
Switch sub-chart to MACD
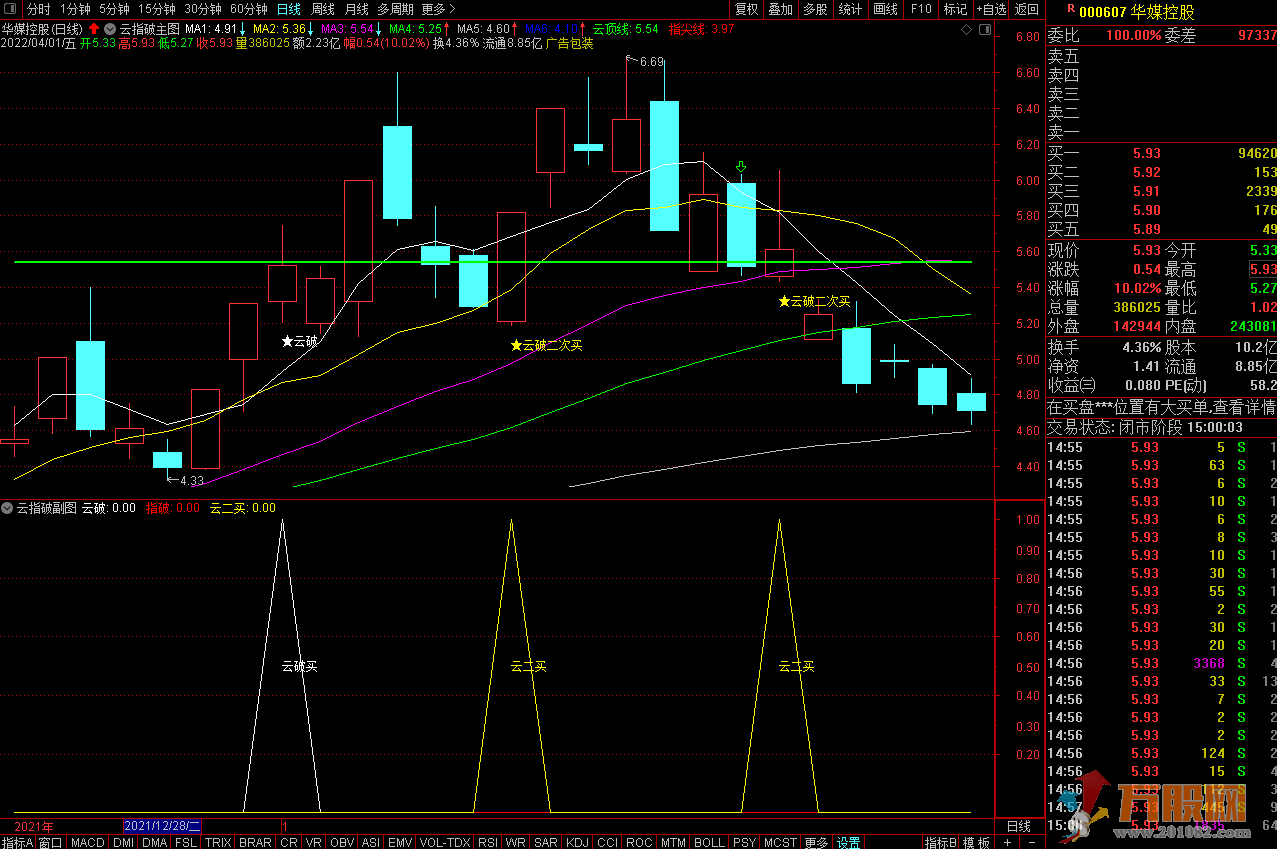pyautogui.click(x=88, y=842)
